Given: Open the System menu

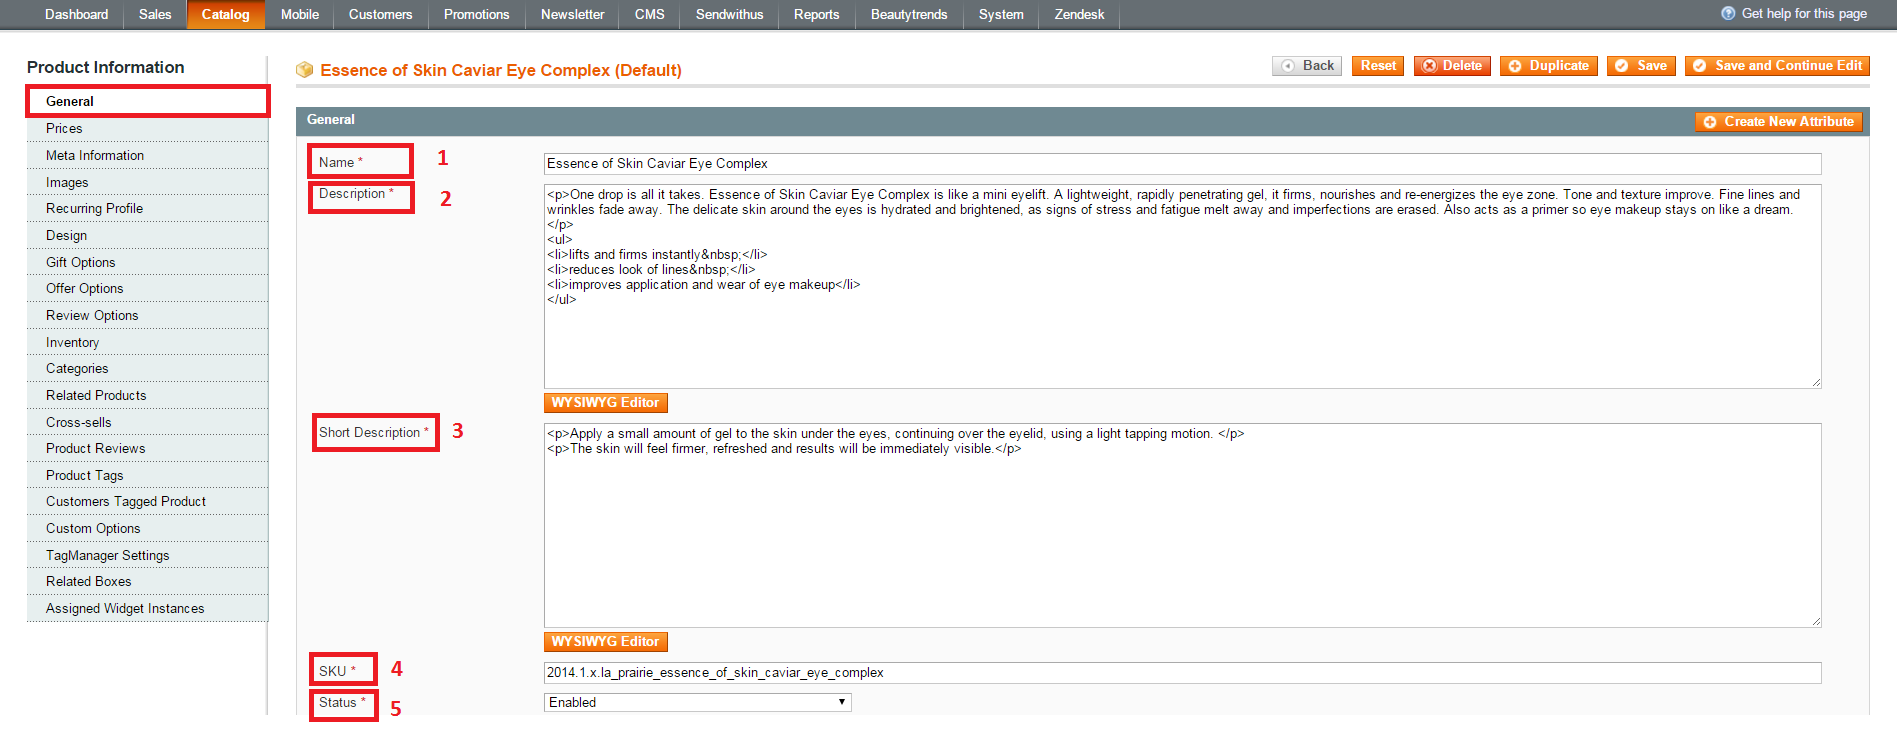Looking at the screenshot, I should pyautogui.click(x=1001, y=14).
